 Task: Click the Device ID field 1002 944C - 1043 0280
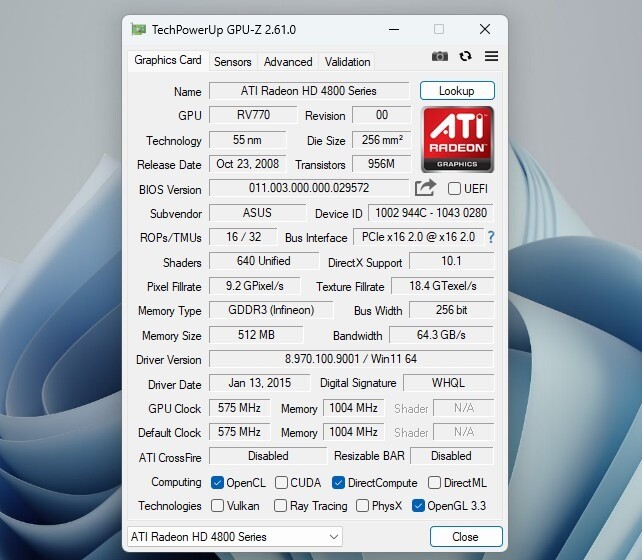coord(431,213)
